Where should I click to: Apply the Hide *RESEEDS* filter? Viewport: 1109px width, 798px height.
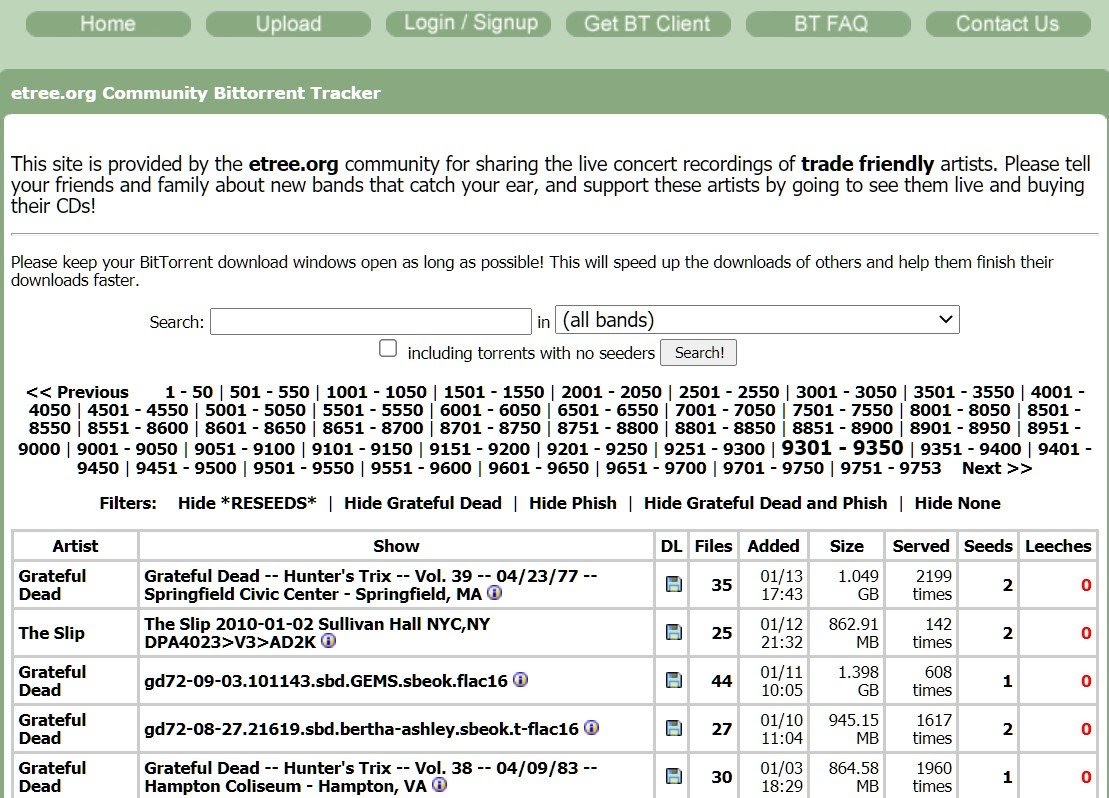click(x=247, y=503)
